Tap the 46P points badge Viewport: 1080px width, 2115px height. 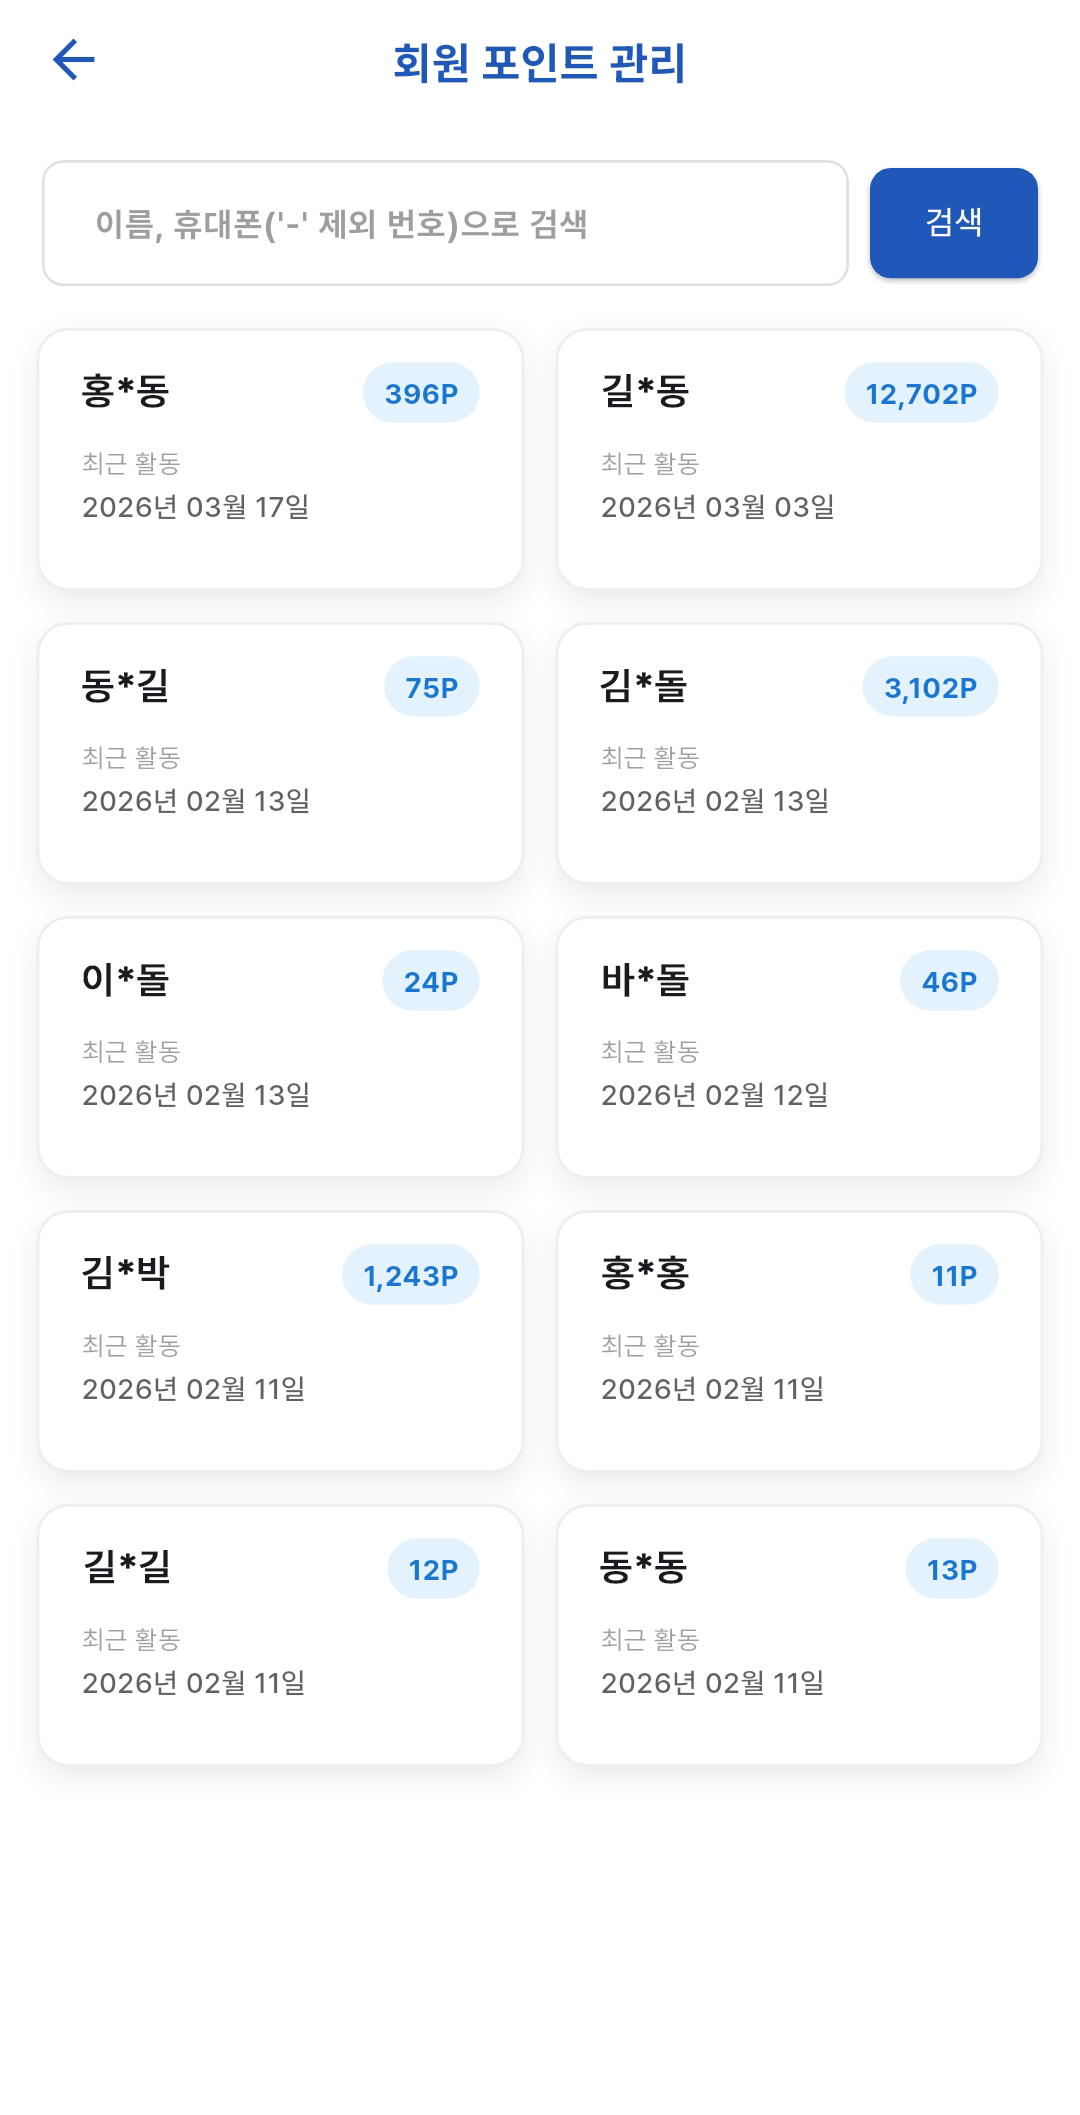[949, 981]
